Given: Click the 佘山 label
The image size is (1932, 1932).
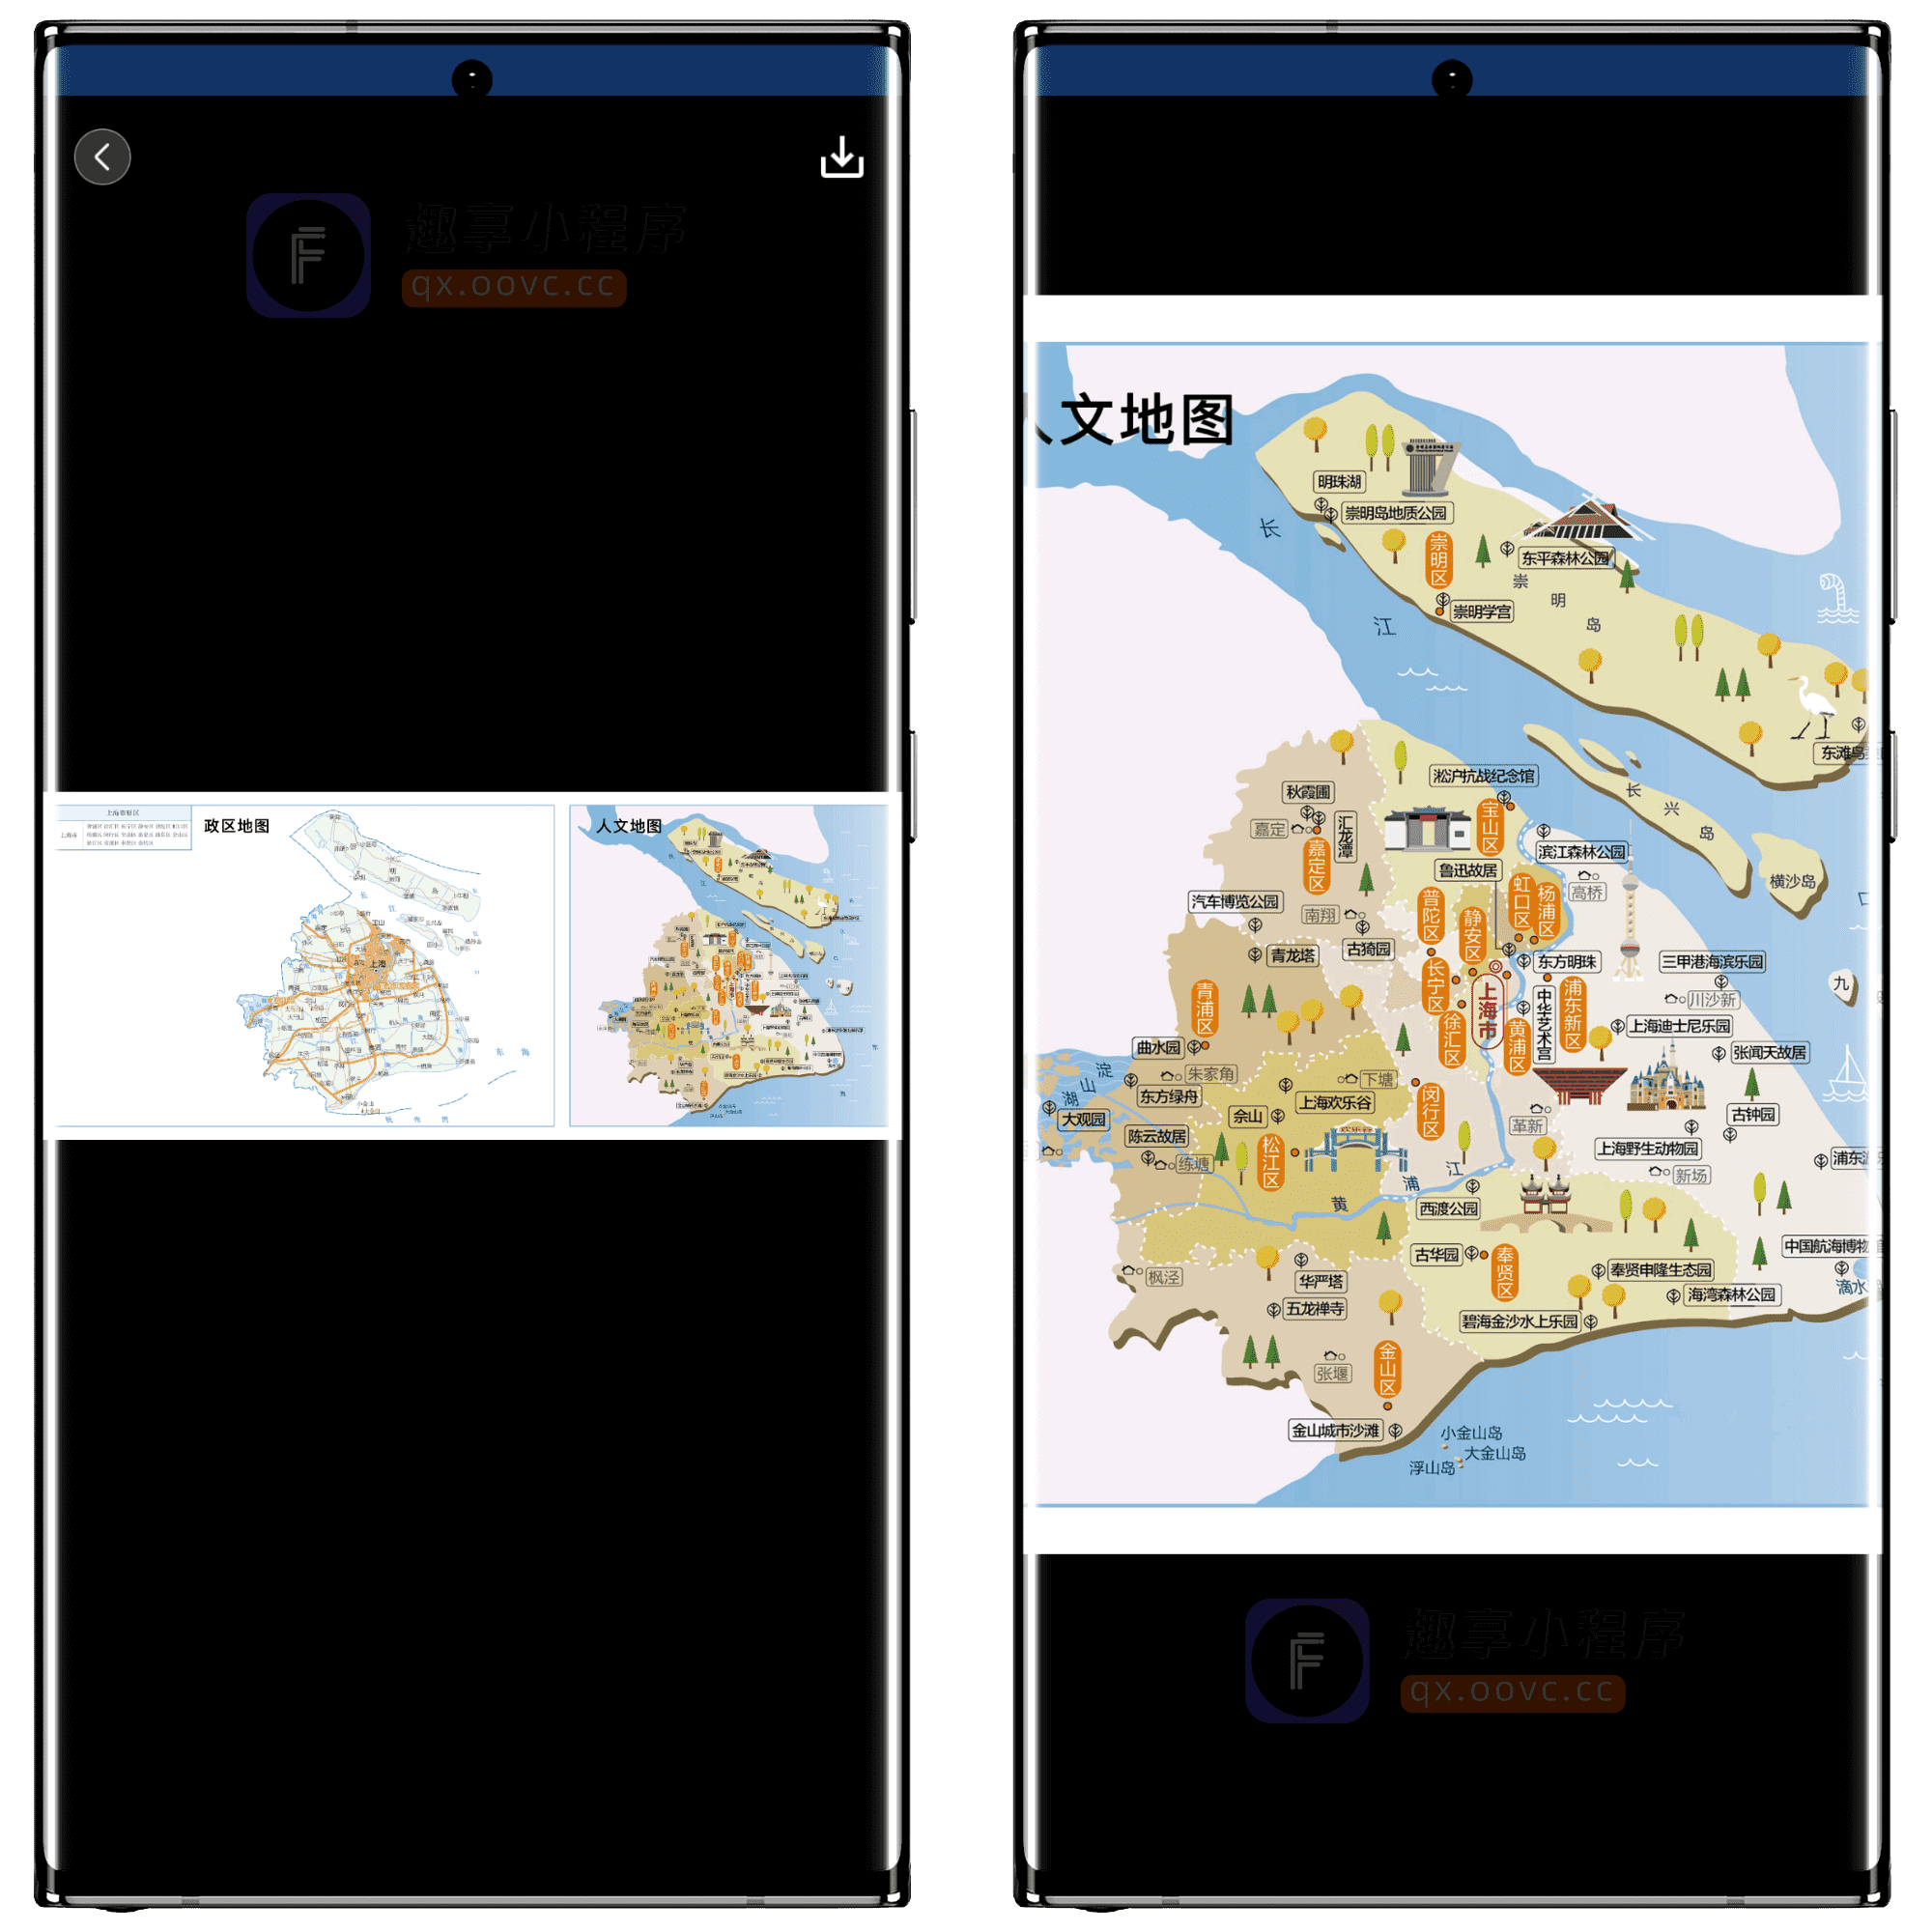Looking at the screenshot, I should coord(1247,1116).
